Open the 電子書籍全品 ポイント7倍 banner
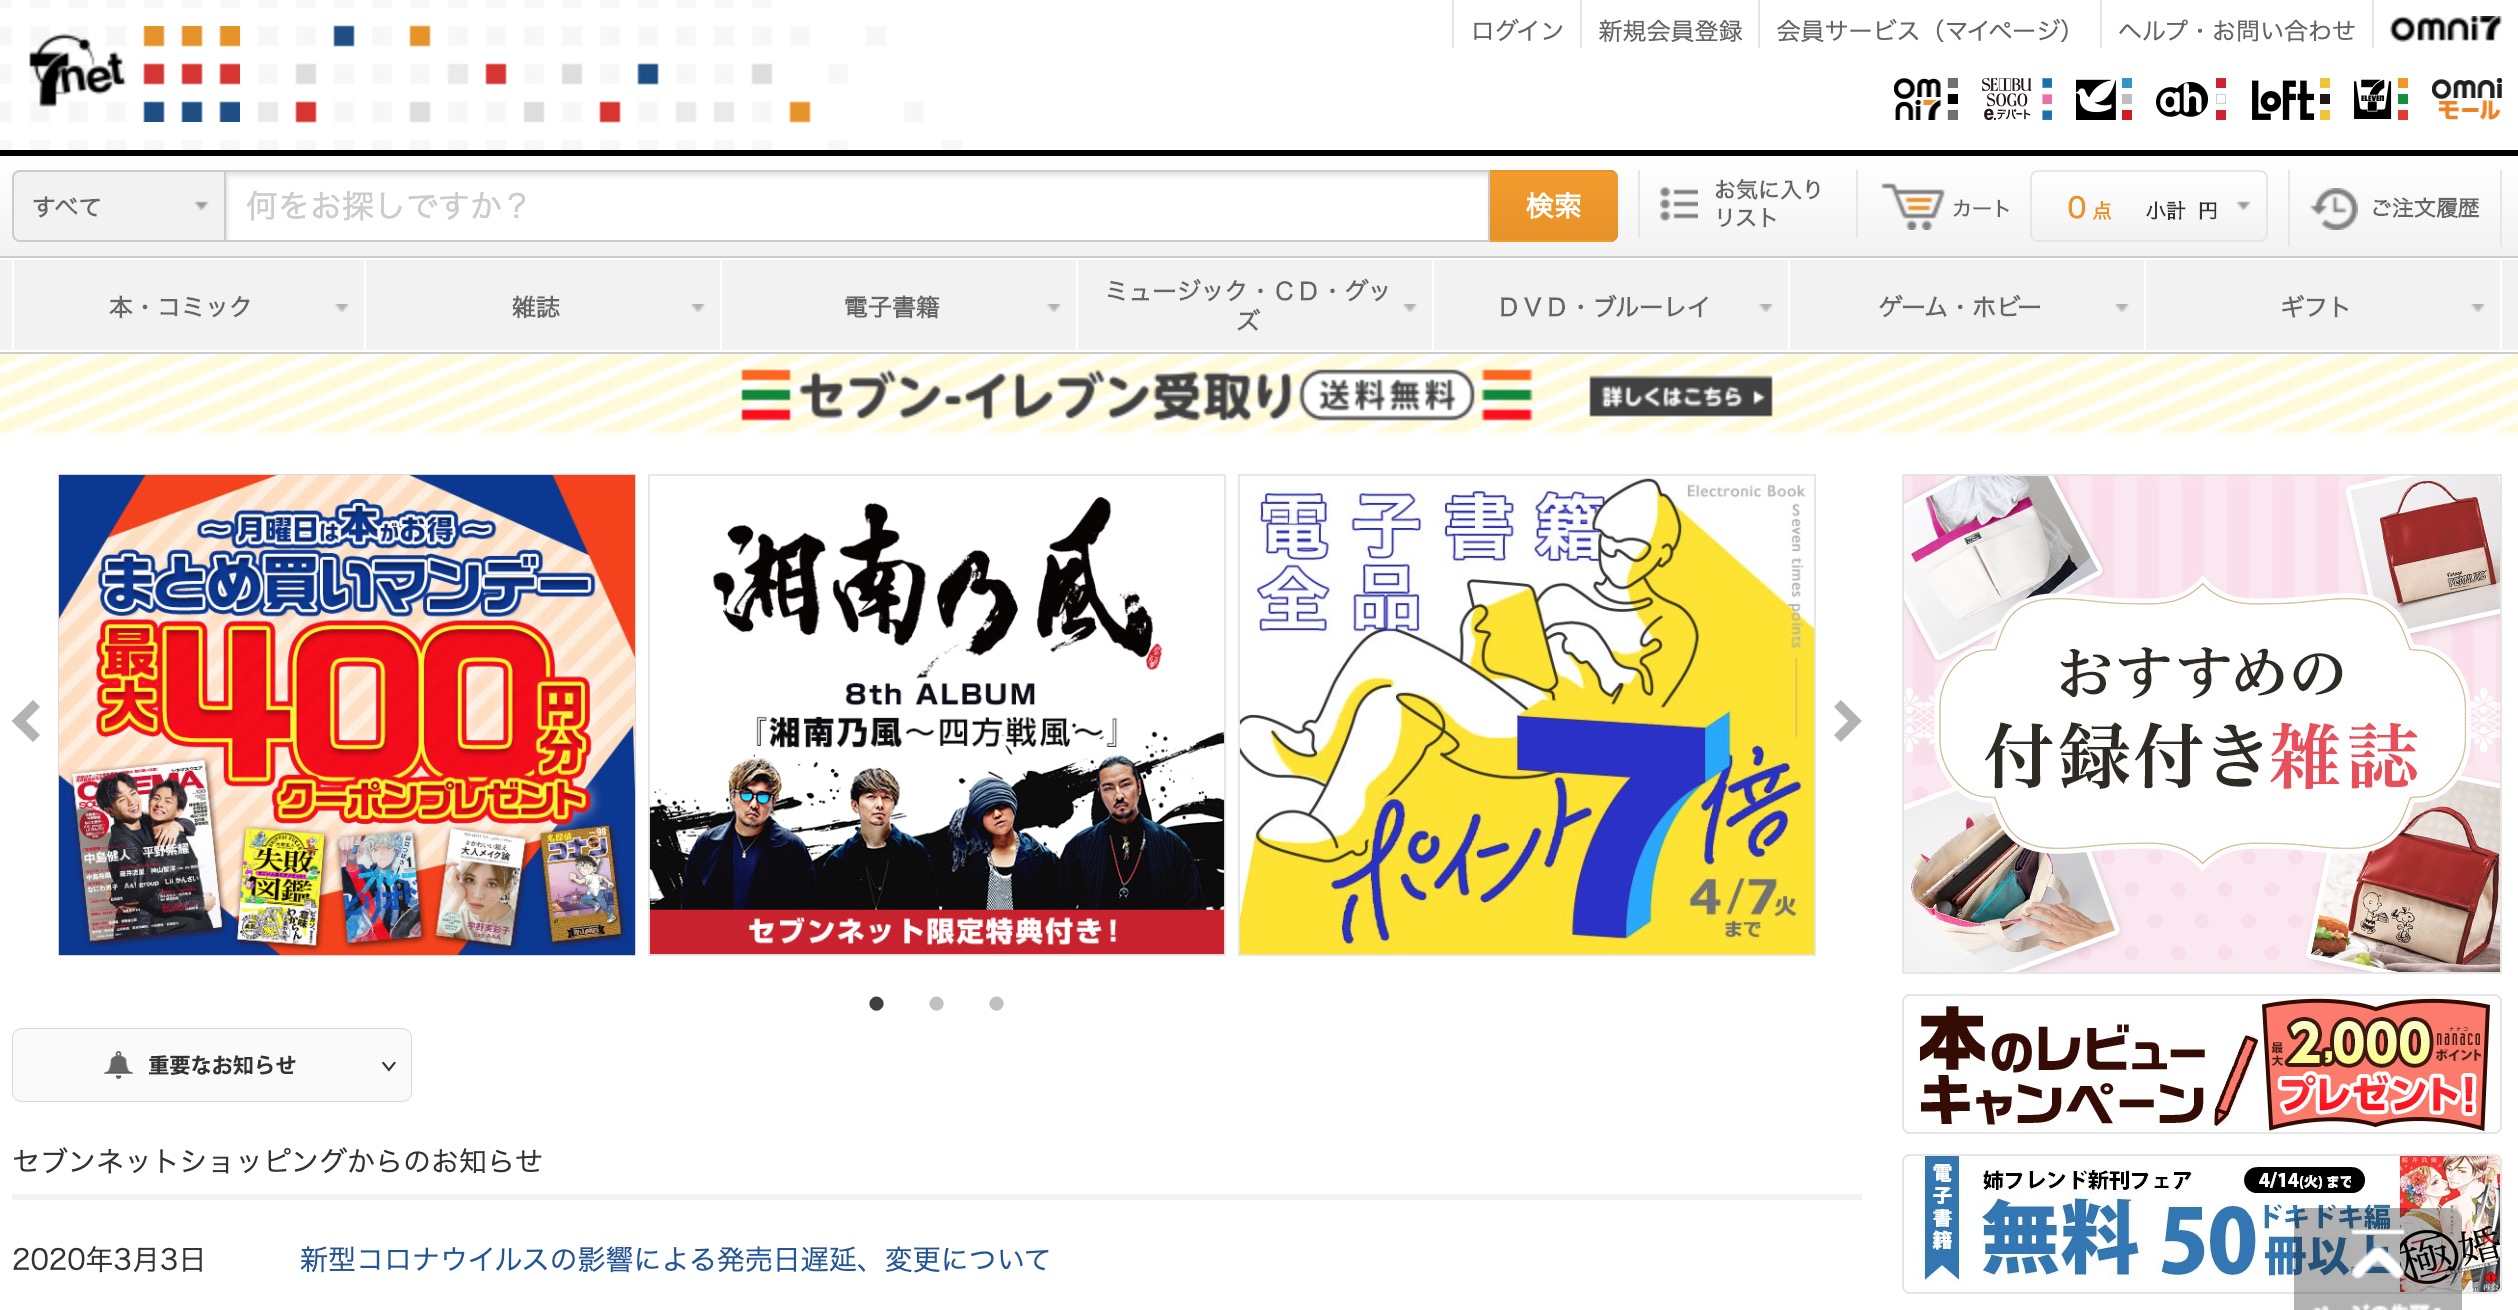This screenshot has width=2518, height=1310. pos(1527,715)
